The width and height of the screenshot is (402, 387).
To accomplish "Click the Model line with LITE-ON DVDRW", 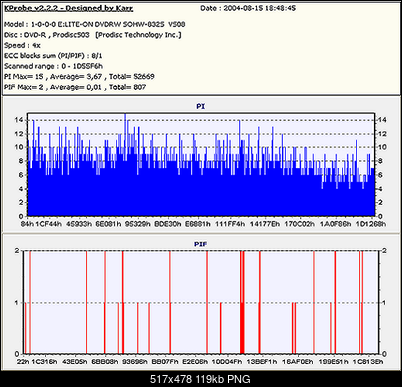I will tap(95, 24).
